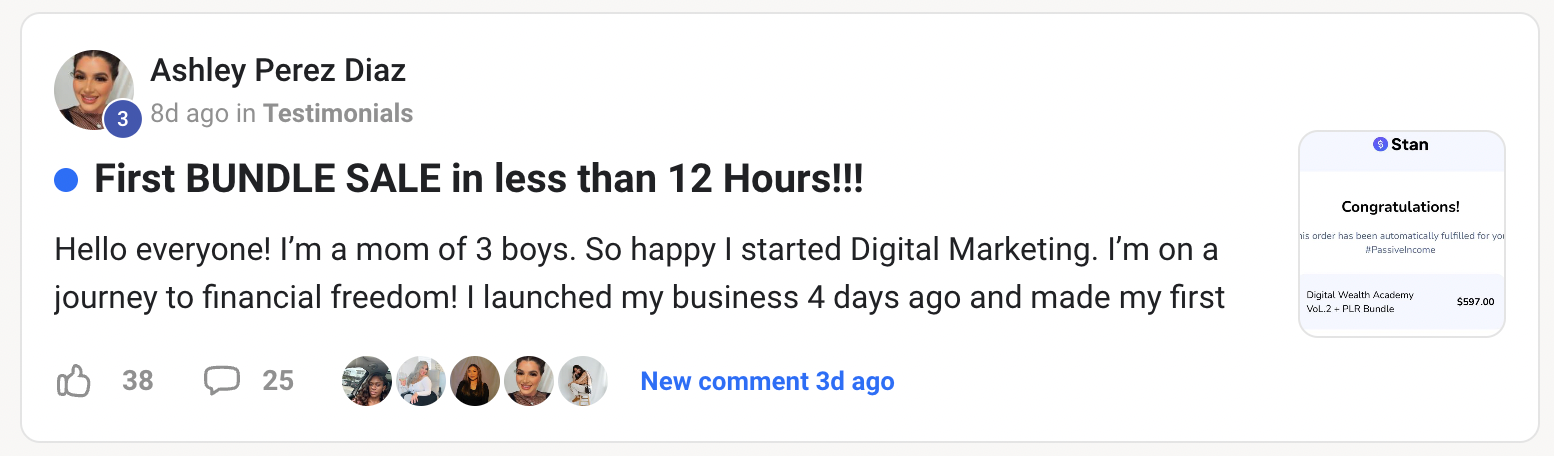This screenshot has width=1554, height=456.
Task: Open the fourth commenter's avatar
Action: 529,381
